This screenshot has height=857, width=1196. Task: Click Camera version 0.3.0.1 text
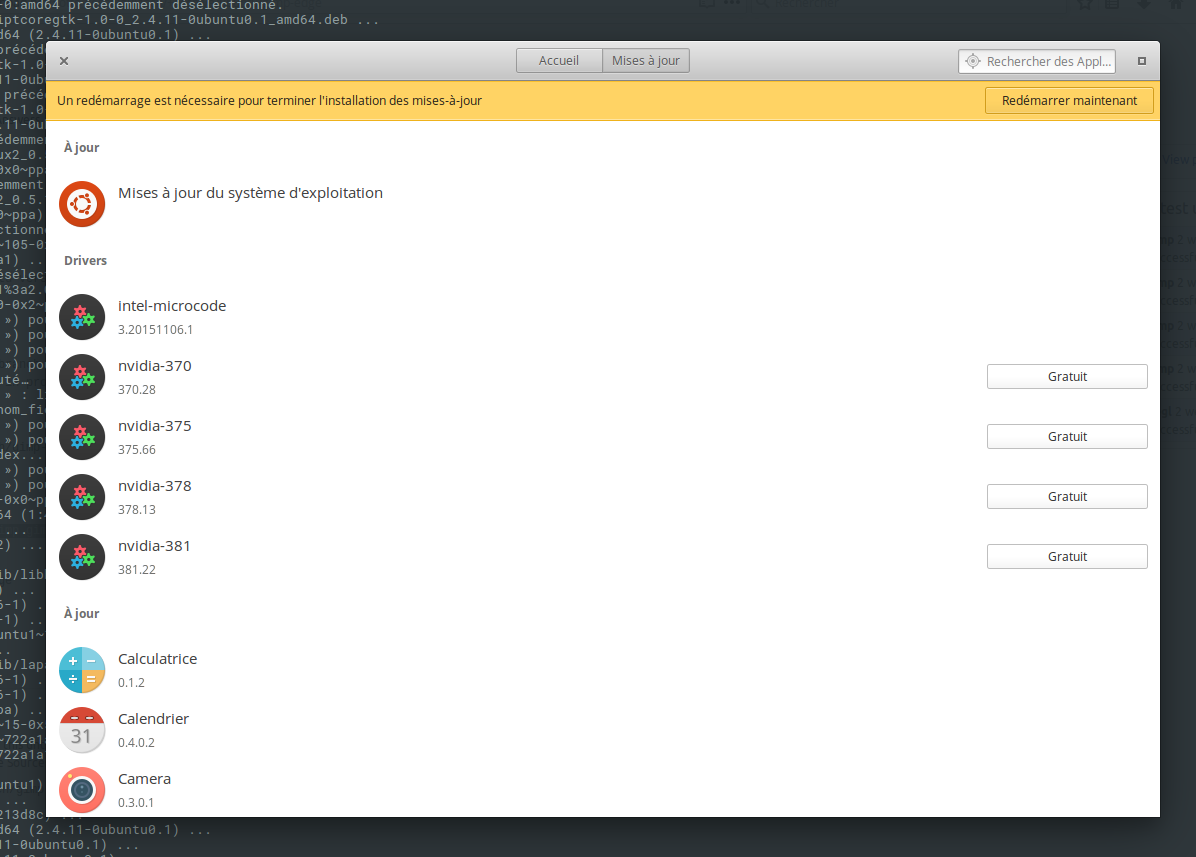[136, 803]
